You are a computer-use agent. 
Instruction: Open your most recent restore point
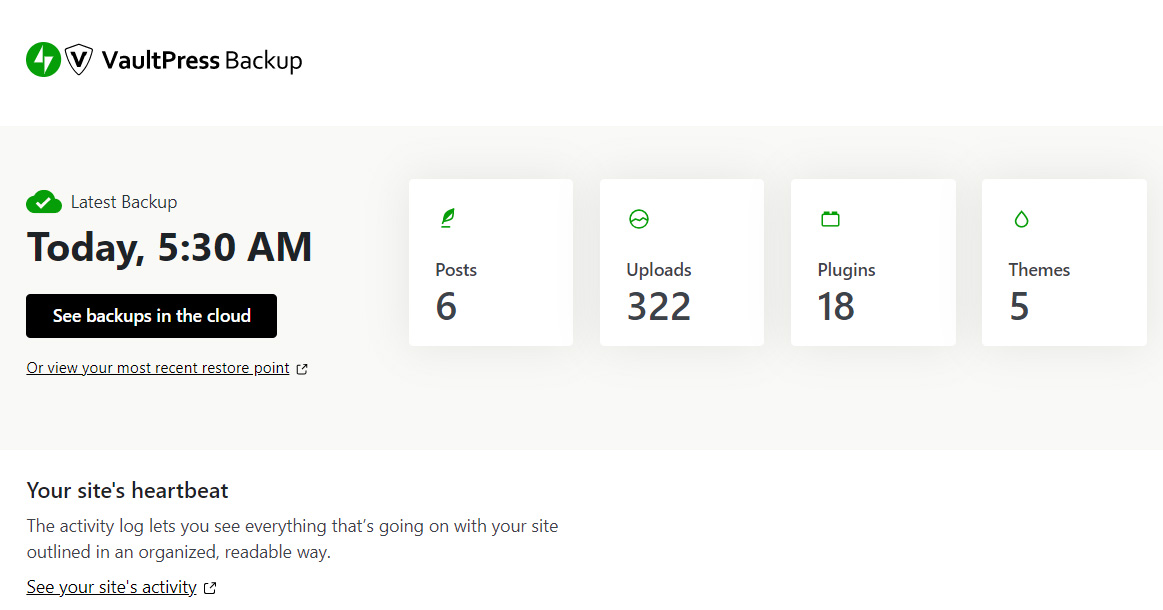pos(157,367)
